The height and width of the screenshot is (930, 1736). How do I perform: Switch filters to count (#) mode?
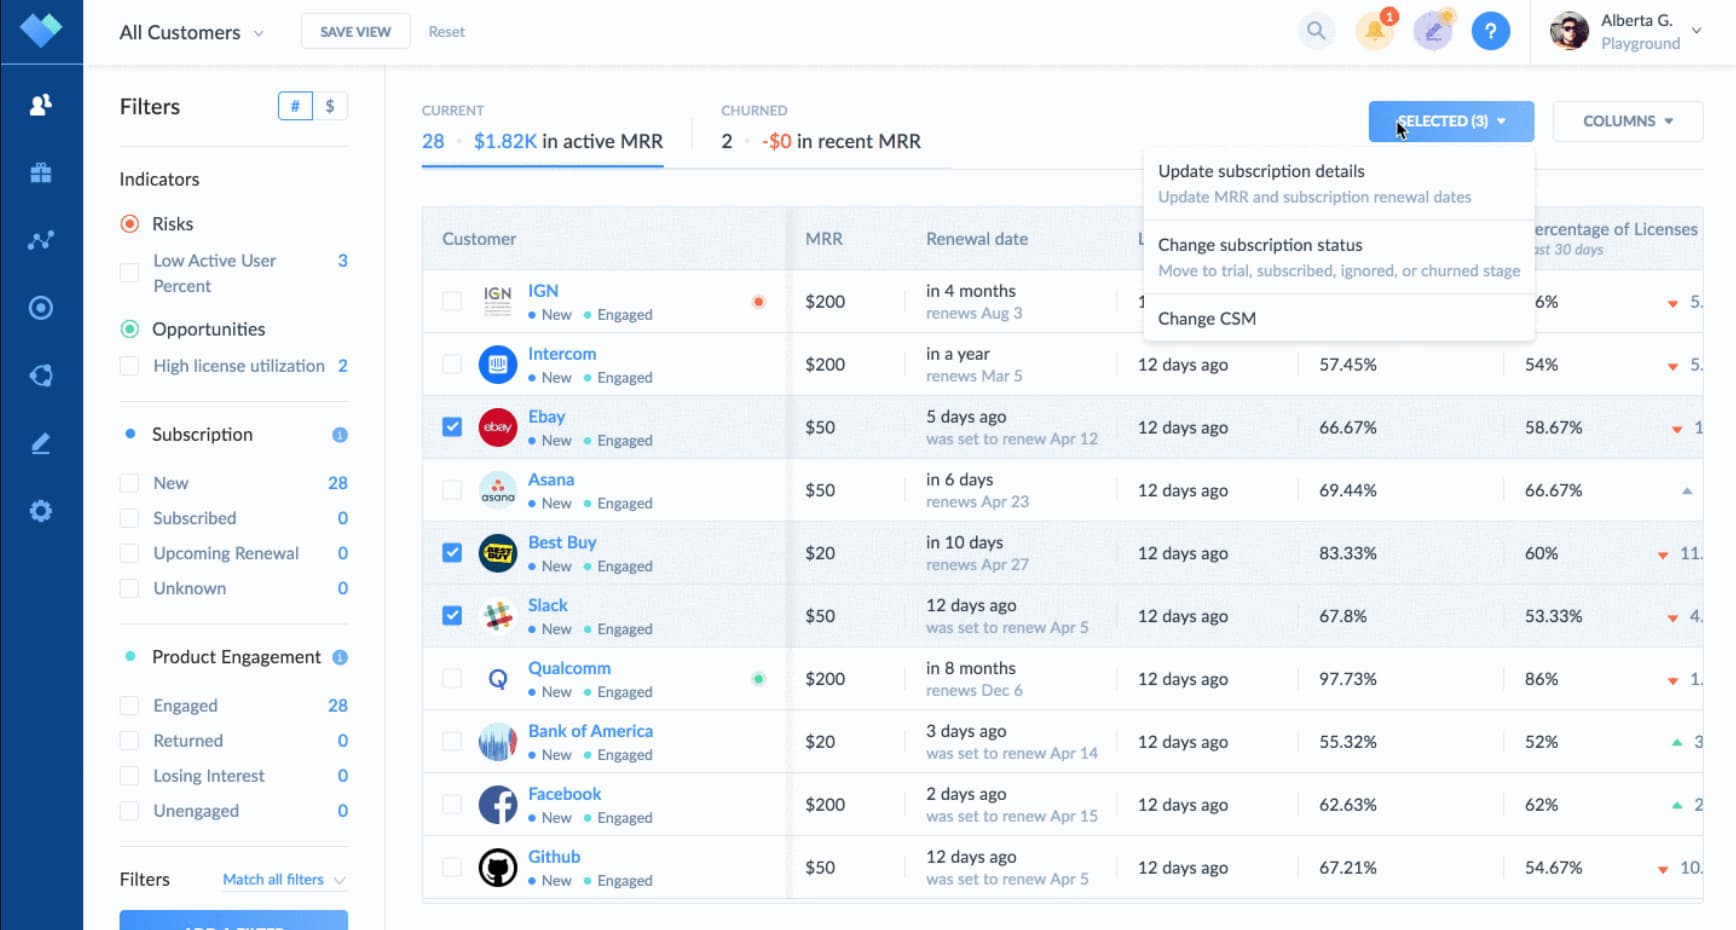coord(295,106)
